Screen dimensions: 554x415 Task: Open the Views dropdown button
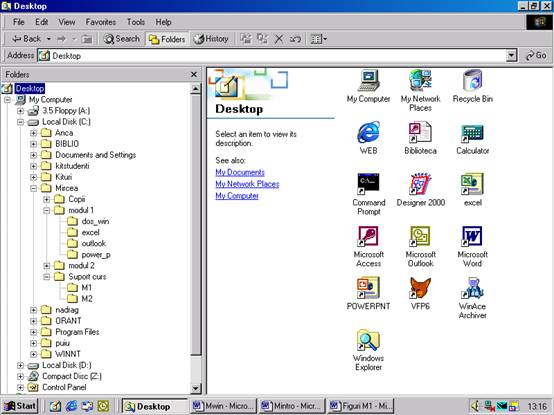318,39
